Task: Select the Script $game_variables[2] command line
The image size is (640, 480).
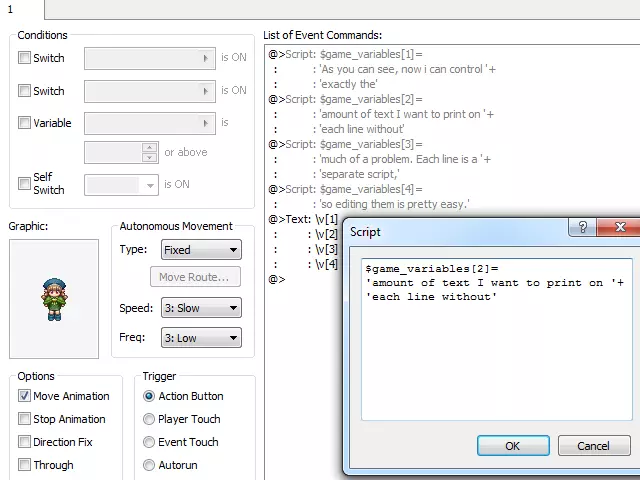Action: (x=345, y=99)
